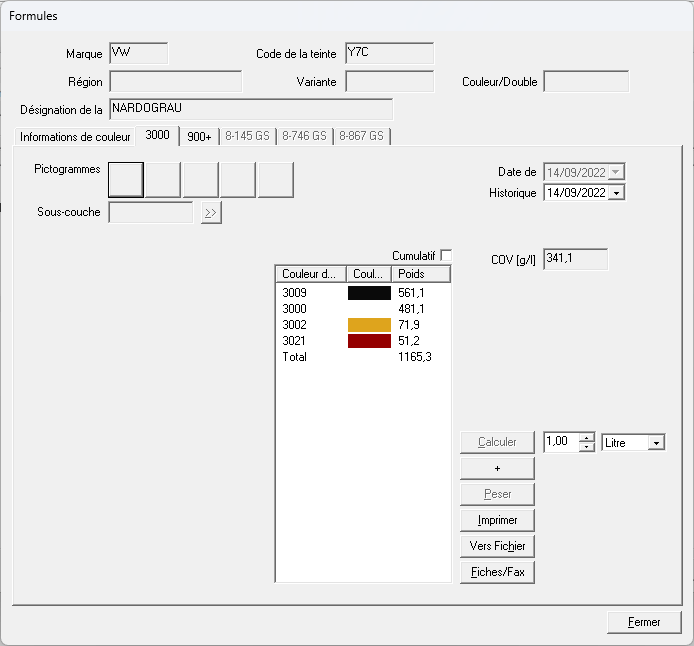Close the dialog with Fermer
The image size is (694, 646).
pos(644,622)
